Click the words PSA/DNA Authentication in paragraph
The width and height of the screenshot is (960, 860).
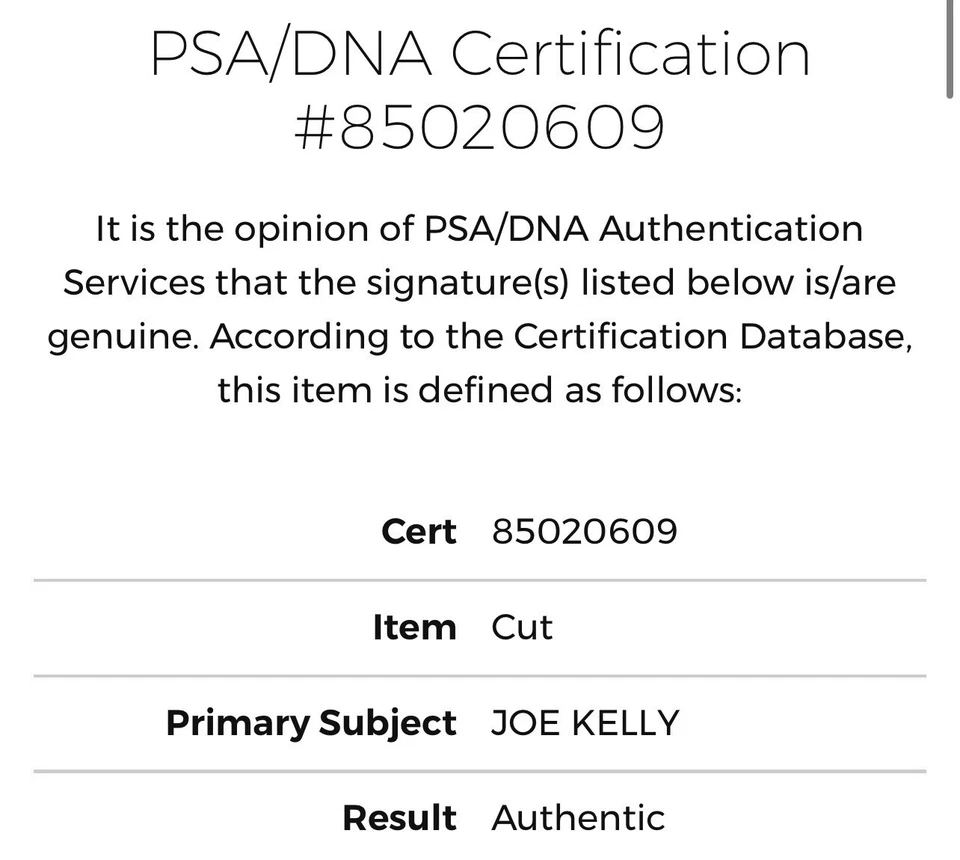point(643,229)
